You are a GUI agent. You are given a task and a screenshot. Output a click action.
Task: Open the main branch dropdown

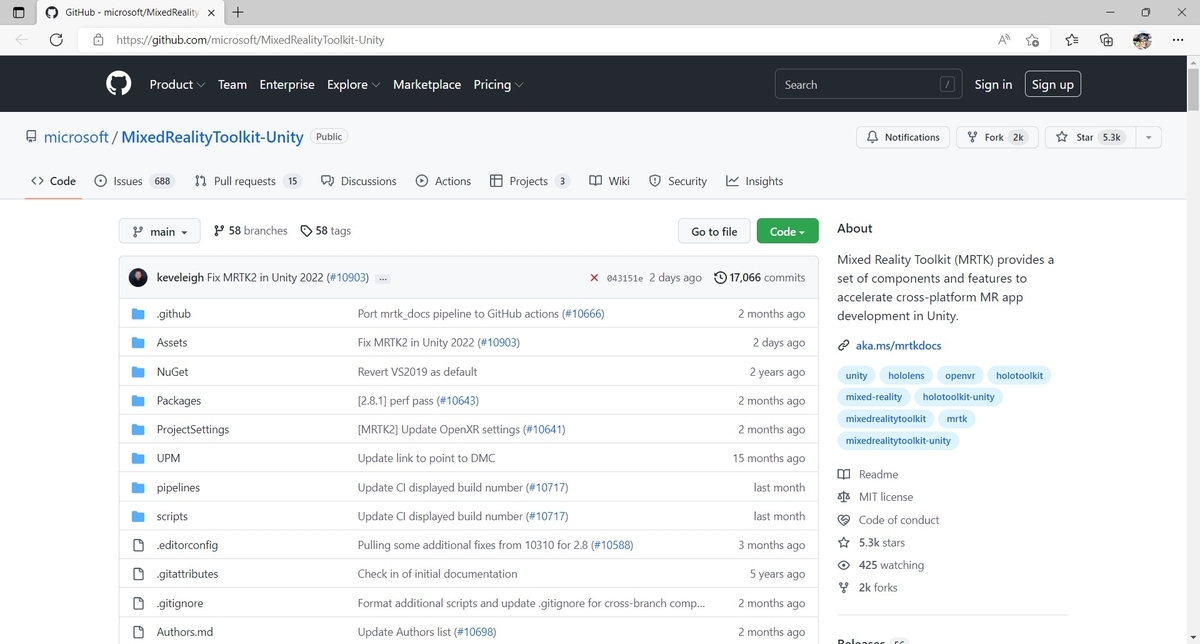coord(160,231)
